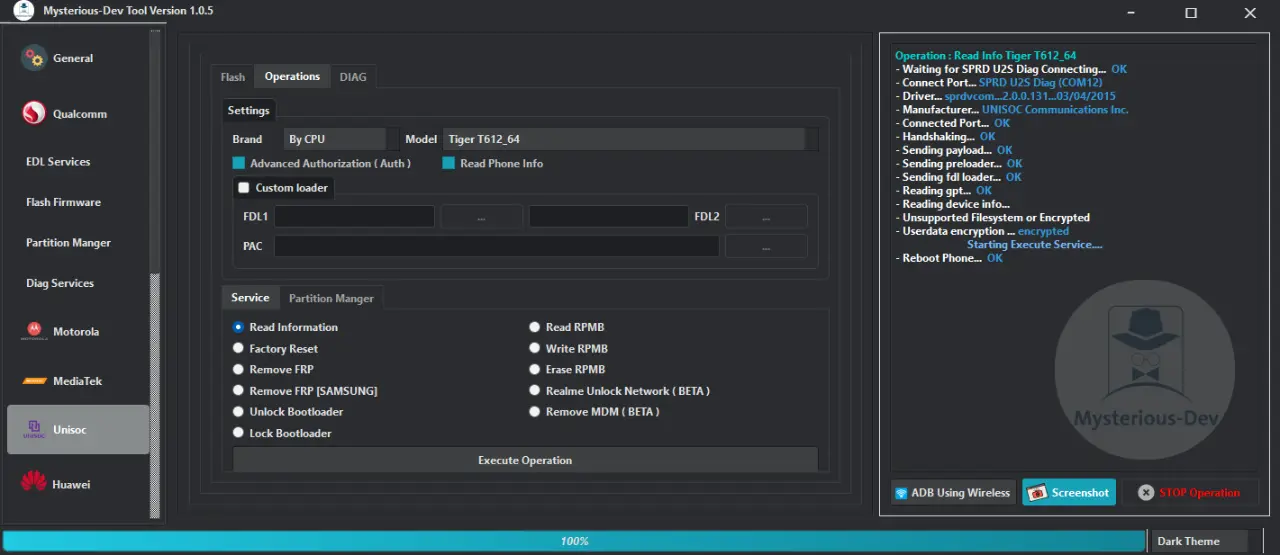Click ADB Using Wireless button
This screenshot has width=1280, height=555.
(952, 493)
